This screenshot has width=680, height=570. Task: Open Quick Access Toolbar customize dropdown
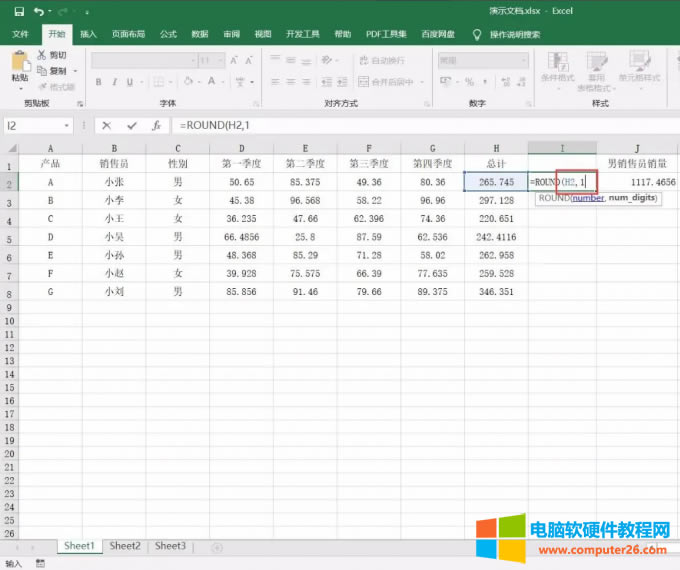click(87, 11)
